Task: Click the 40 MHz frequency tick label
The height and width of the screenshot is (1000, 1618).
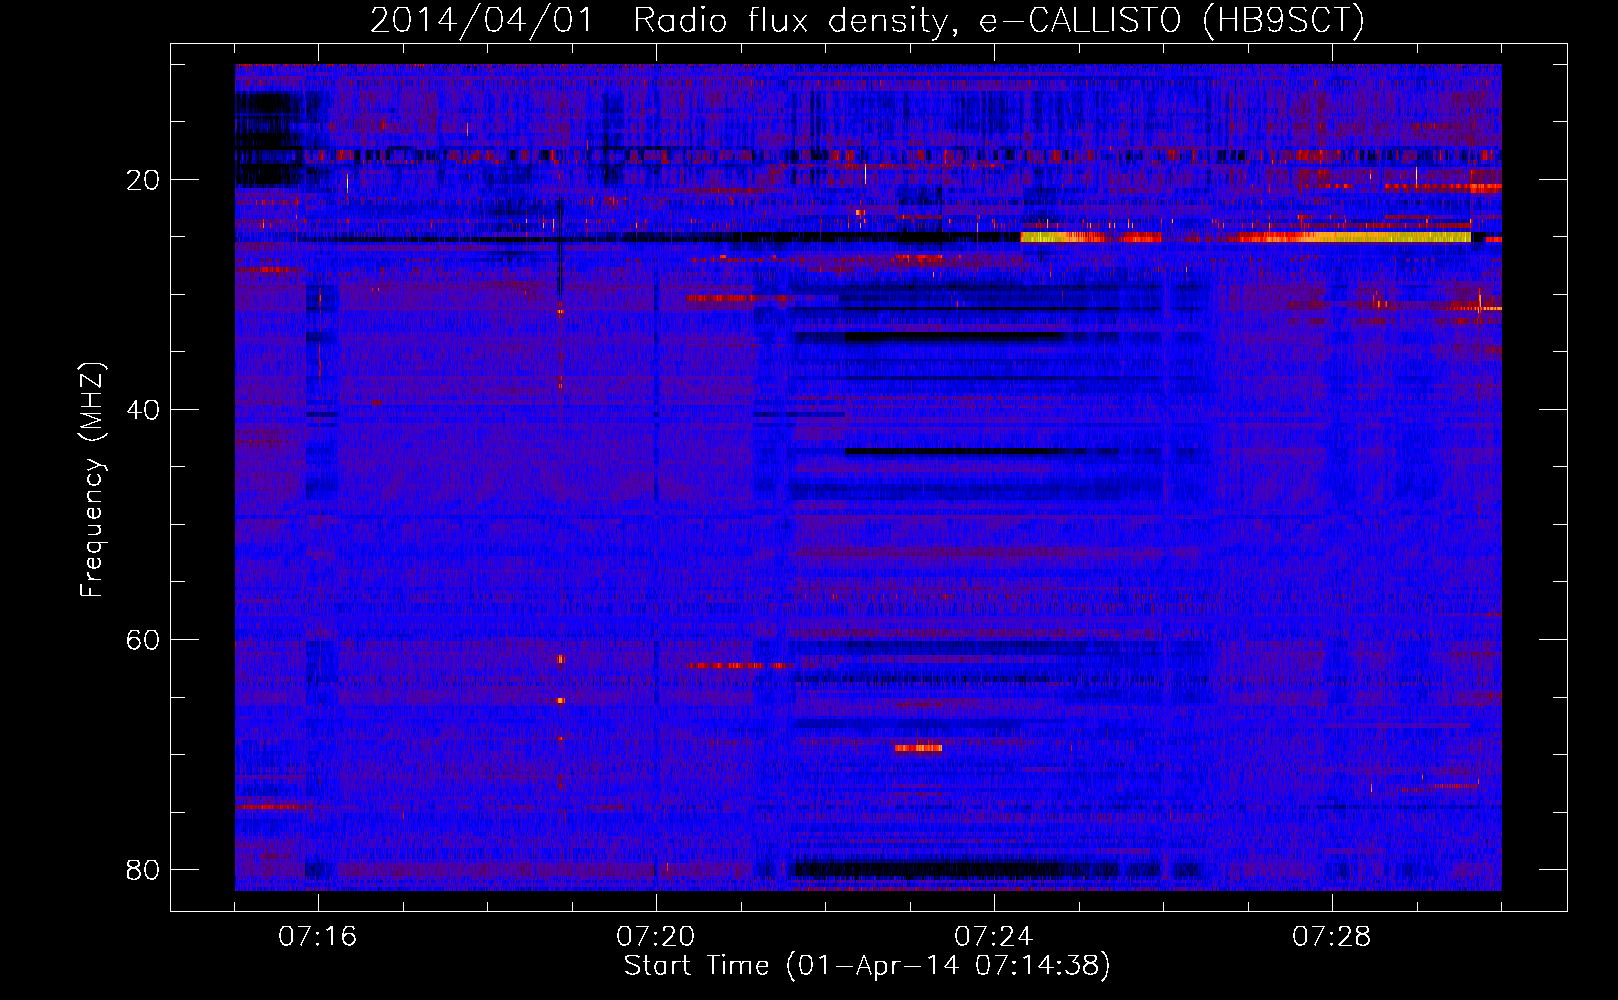Action: pyautogui.click(x=143, y=410)
